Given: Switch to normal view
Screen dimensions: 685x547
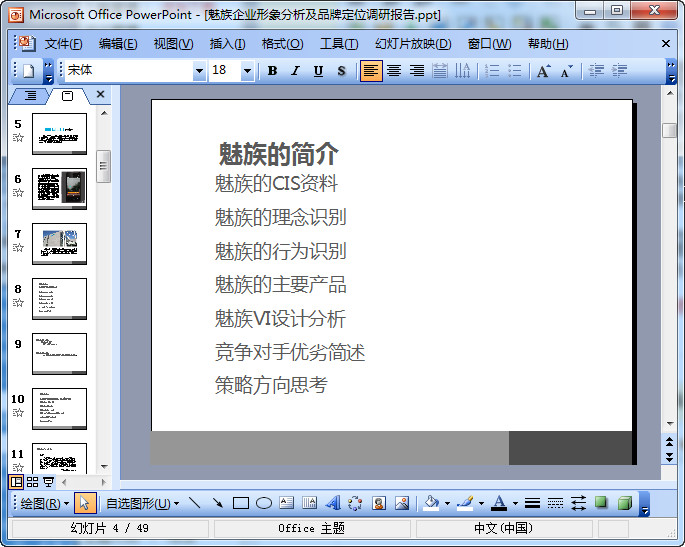Looking at the screenshot, I should pyautogui.click(x=17, y=482).
